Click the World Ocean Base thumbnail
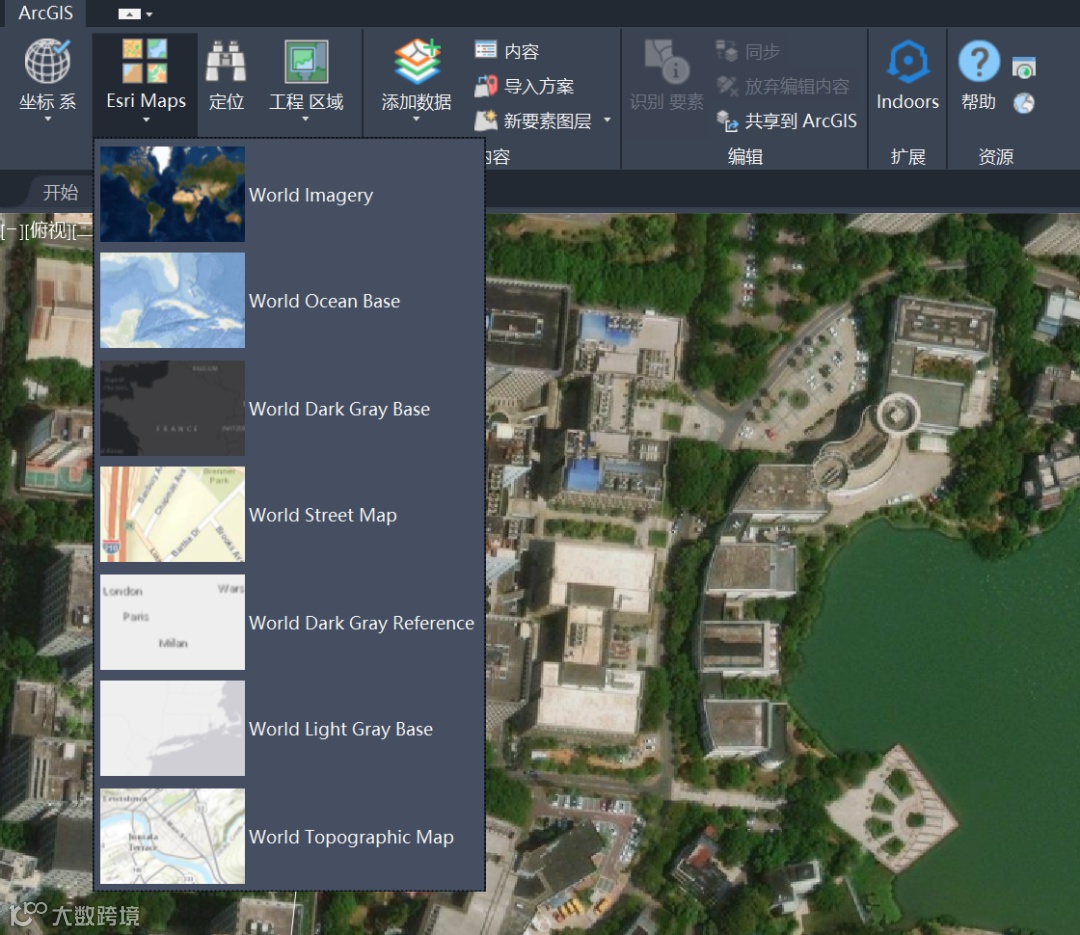 click(172, 300)
